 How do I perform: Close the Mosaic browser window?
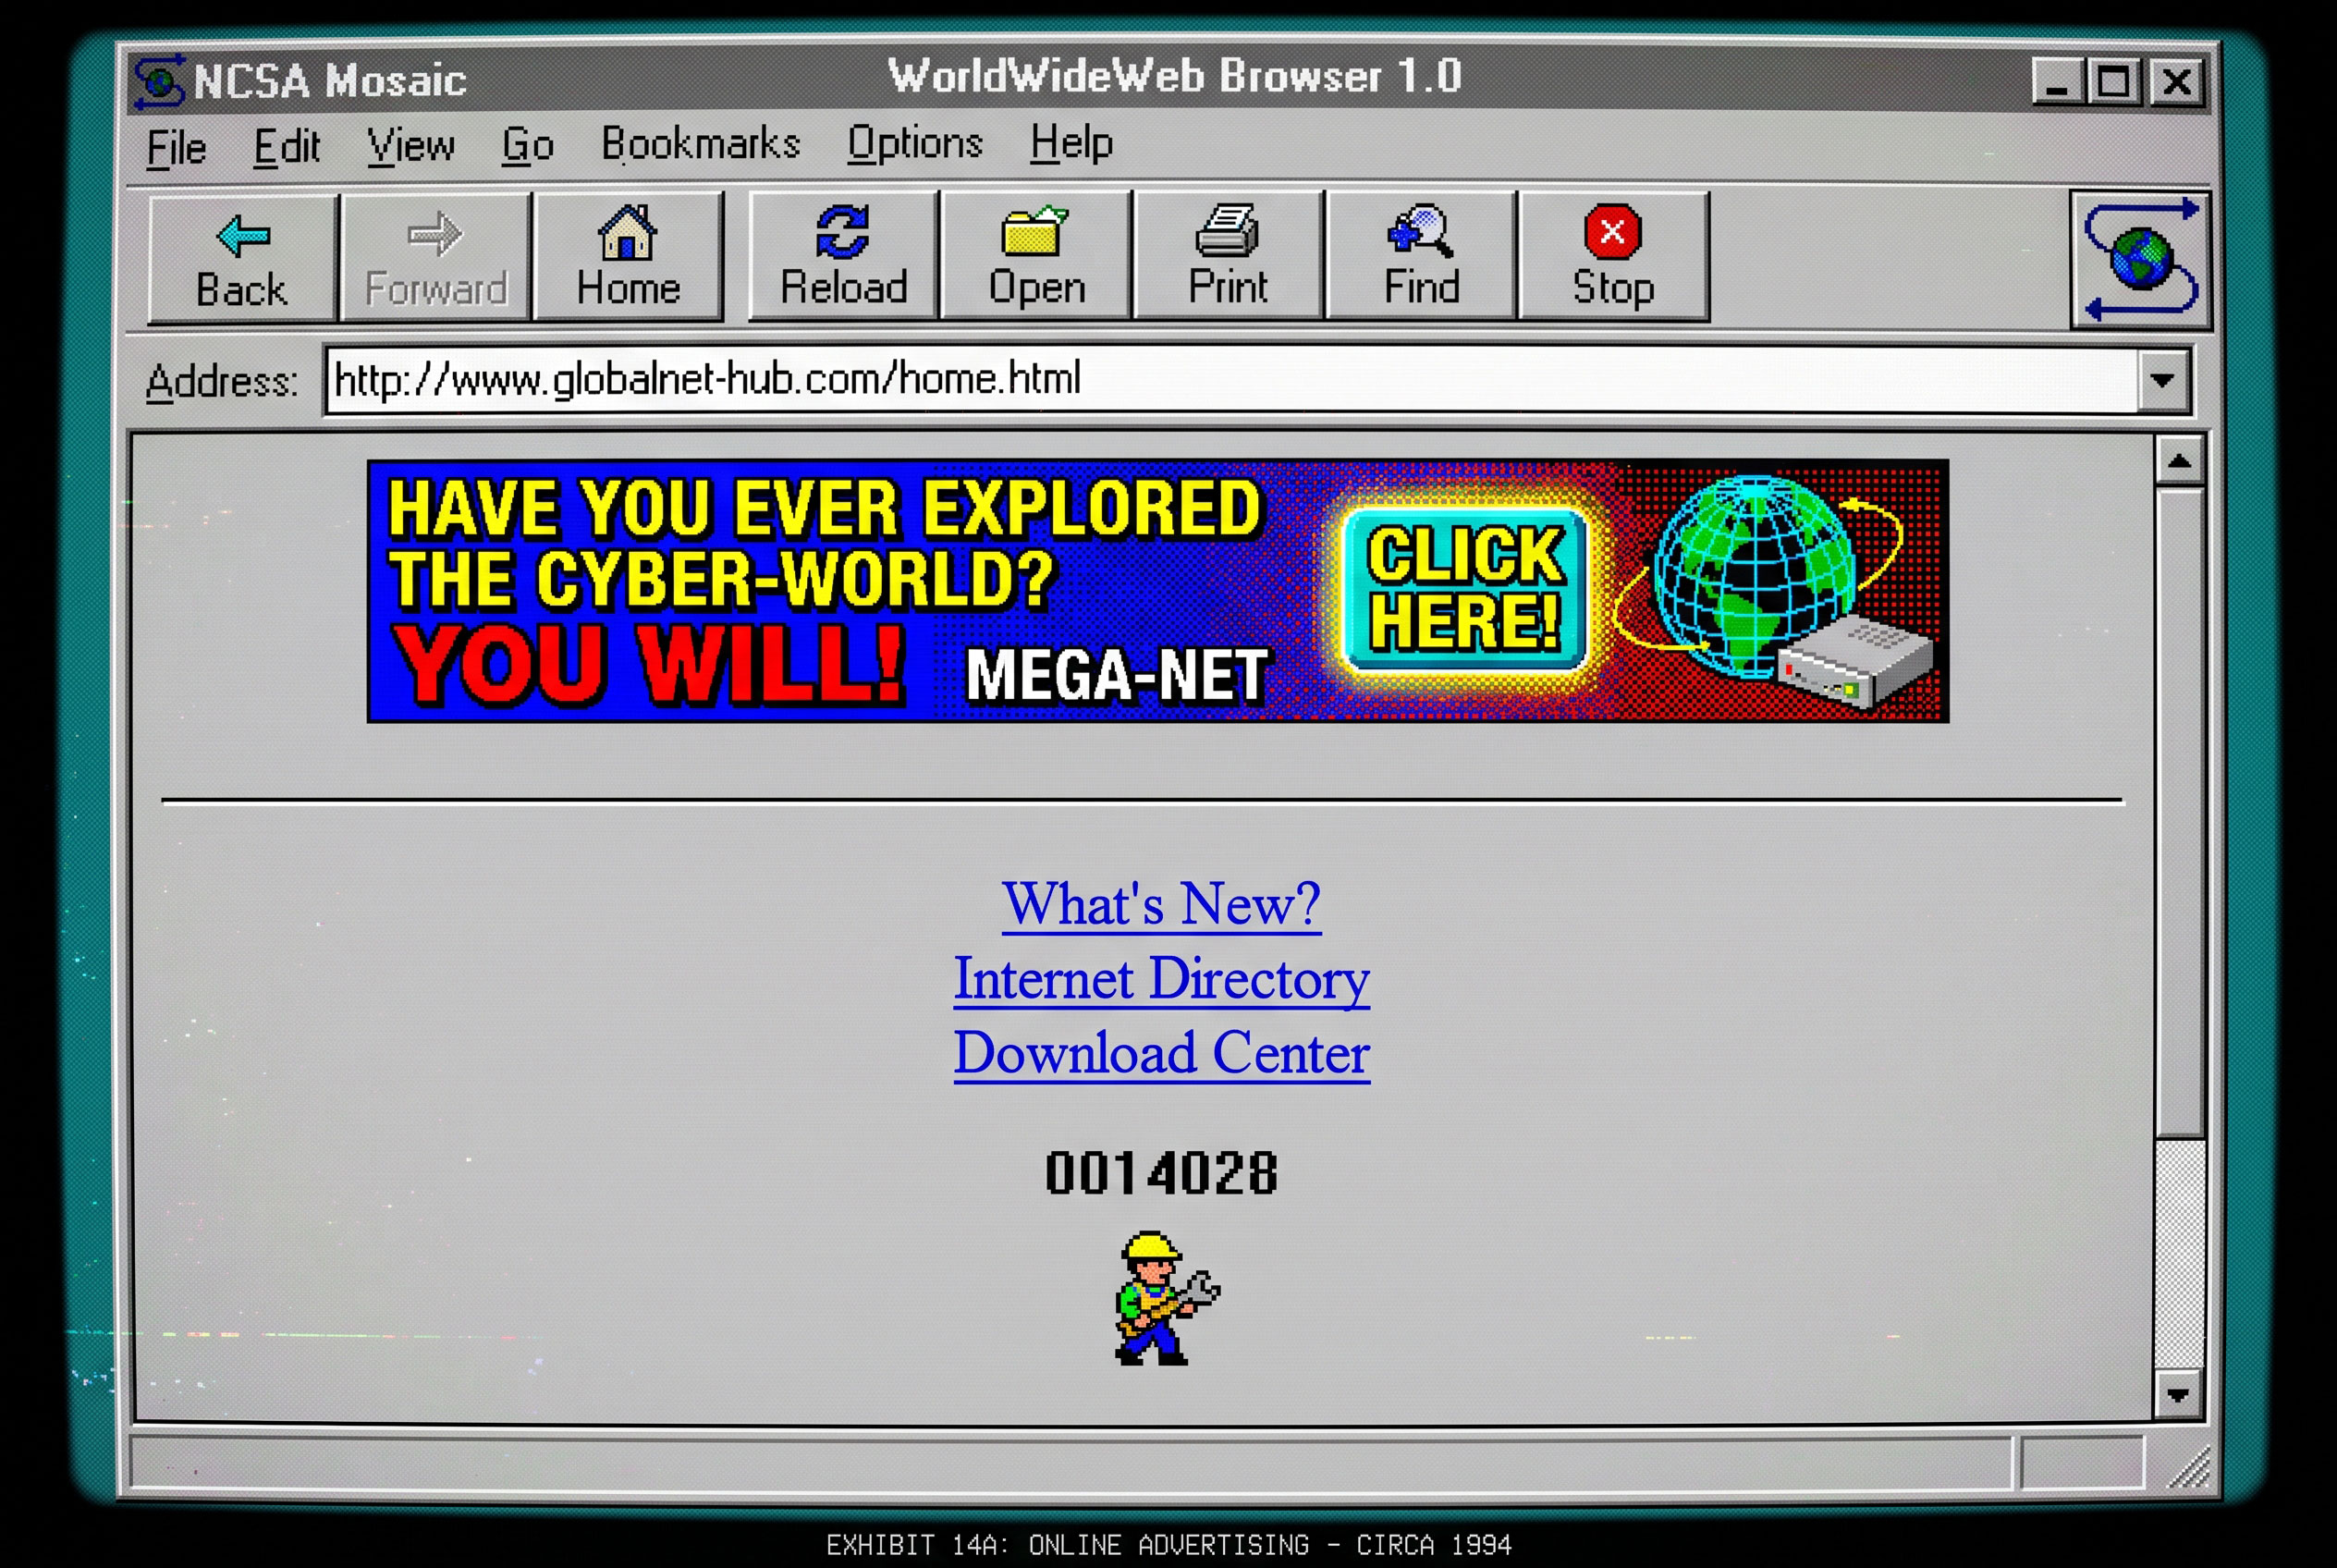(x=2177, y=81)
